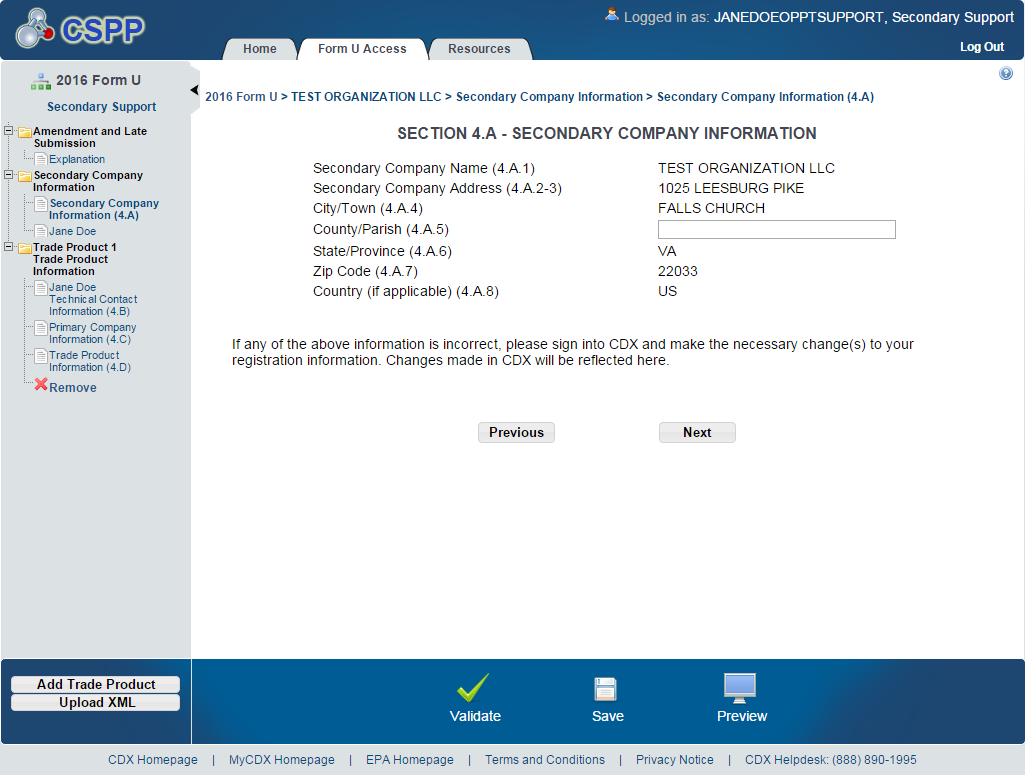
Task: Collapse the Trade Product 1 tree node
Action: point(9,247)
